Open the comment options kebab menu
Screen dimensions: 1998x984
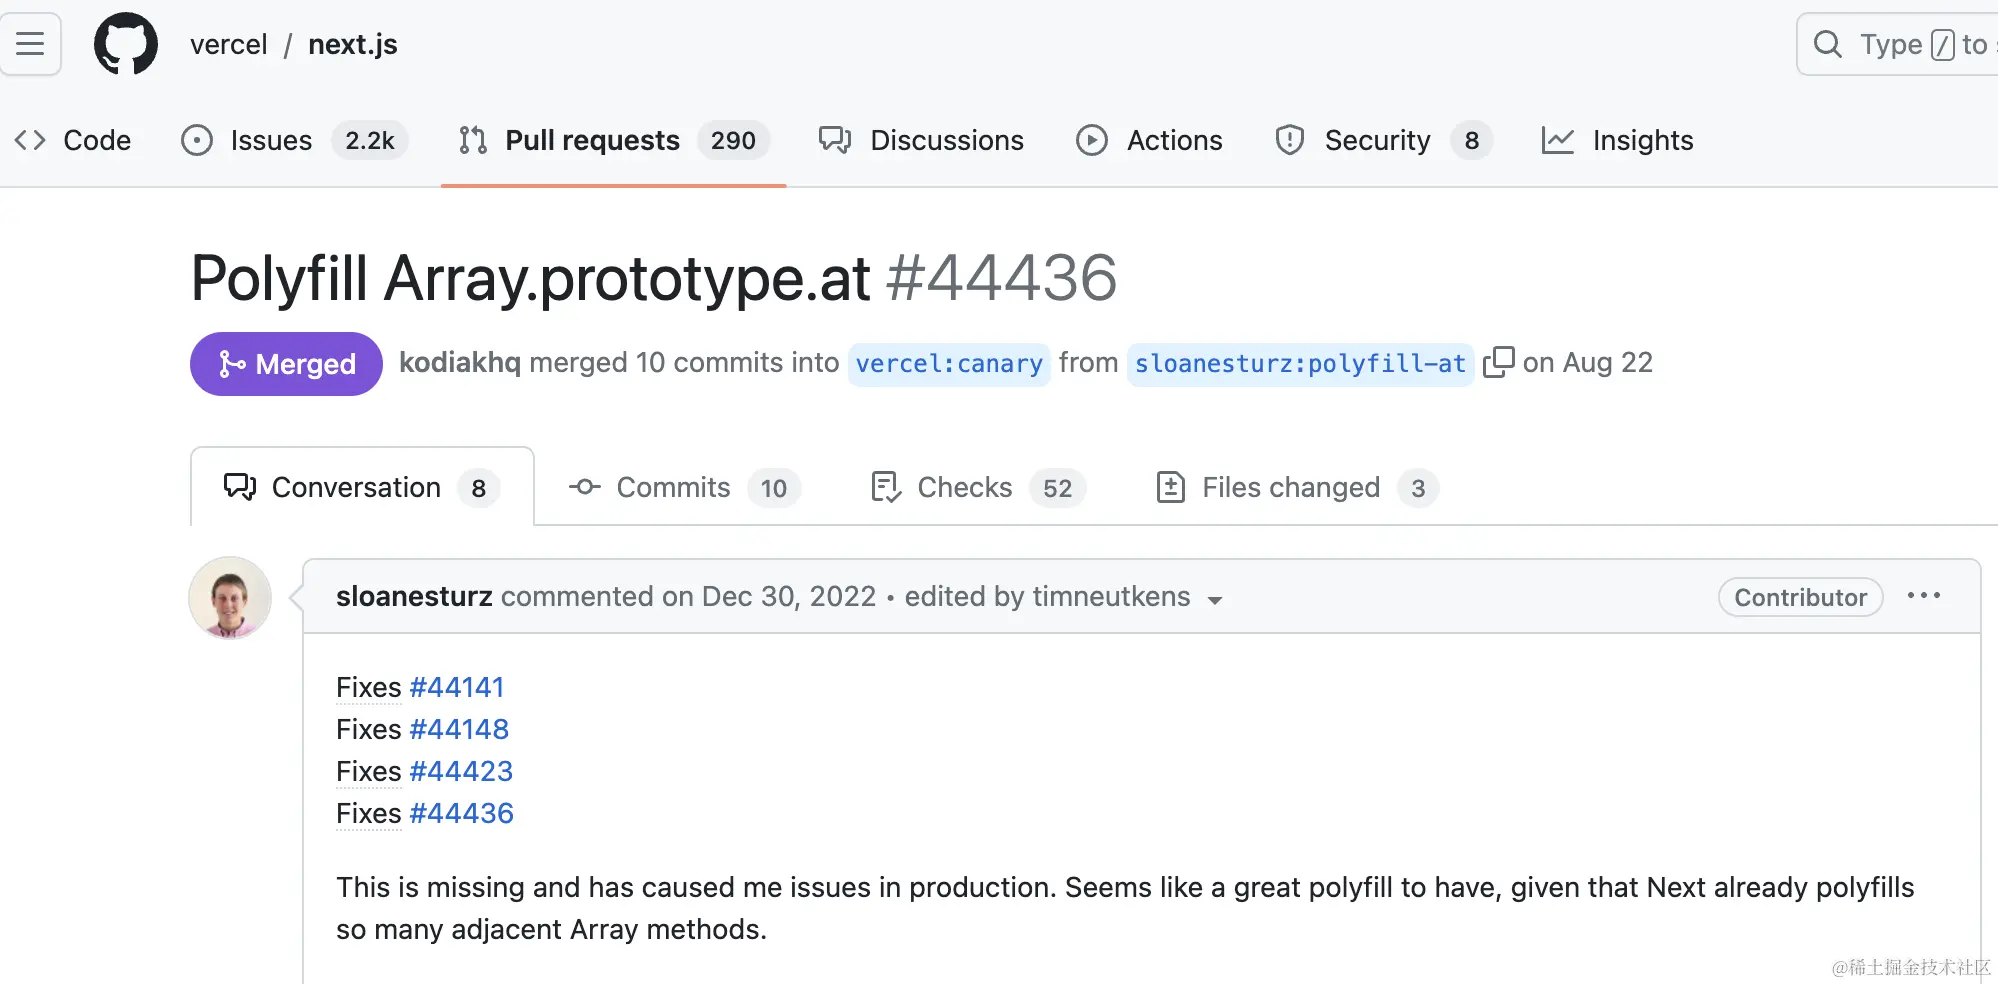pyautogui.click(x=1924, y=596)
